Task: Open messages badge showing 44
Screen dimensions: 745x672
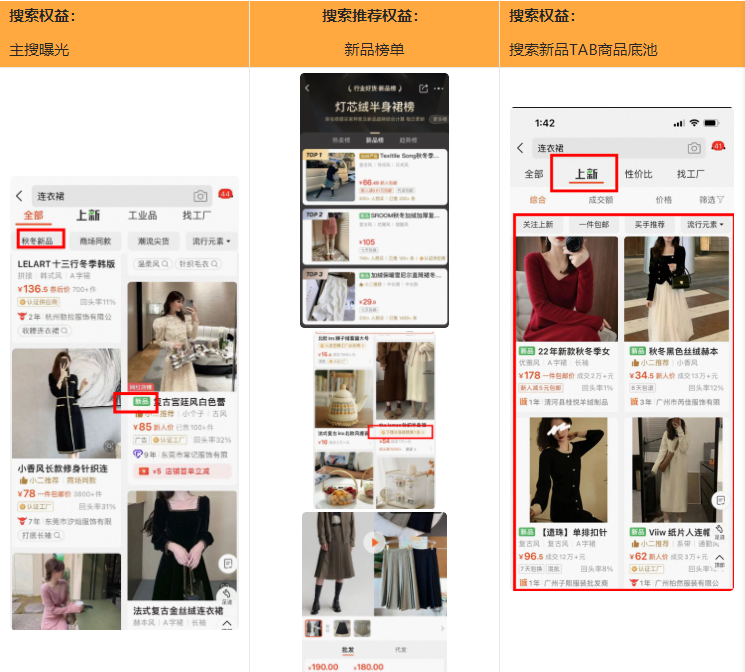Action: pyautogui.click(x=225, y=194)
